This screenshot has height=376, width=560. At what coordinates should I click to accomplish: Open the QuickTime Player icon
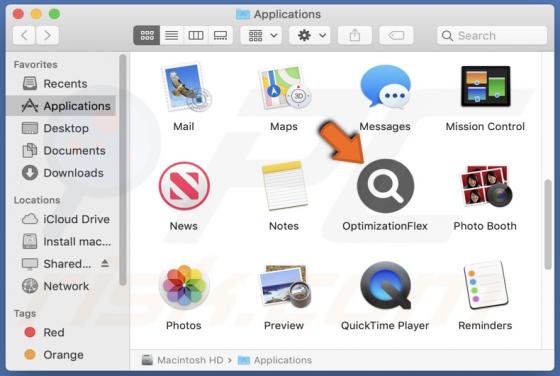[385, 285]
